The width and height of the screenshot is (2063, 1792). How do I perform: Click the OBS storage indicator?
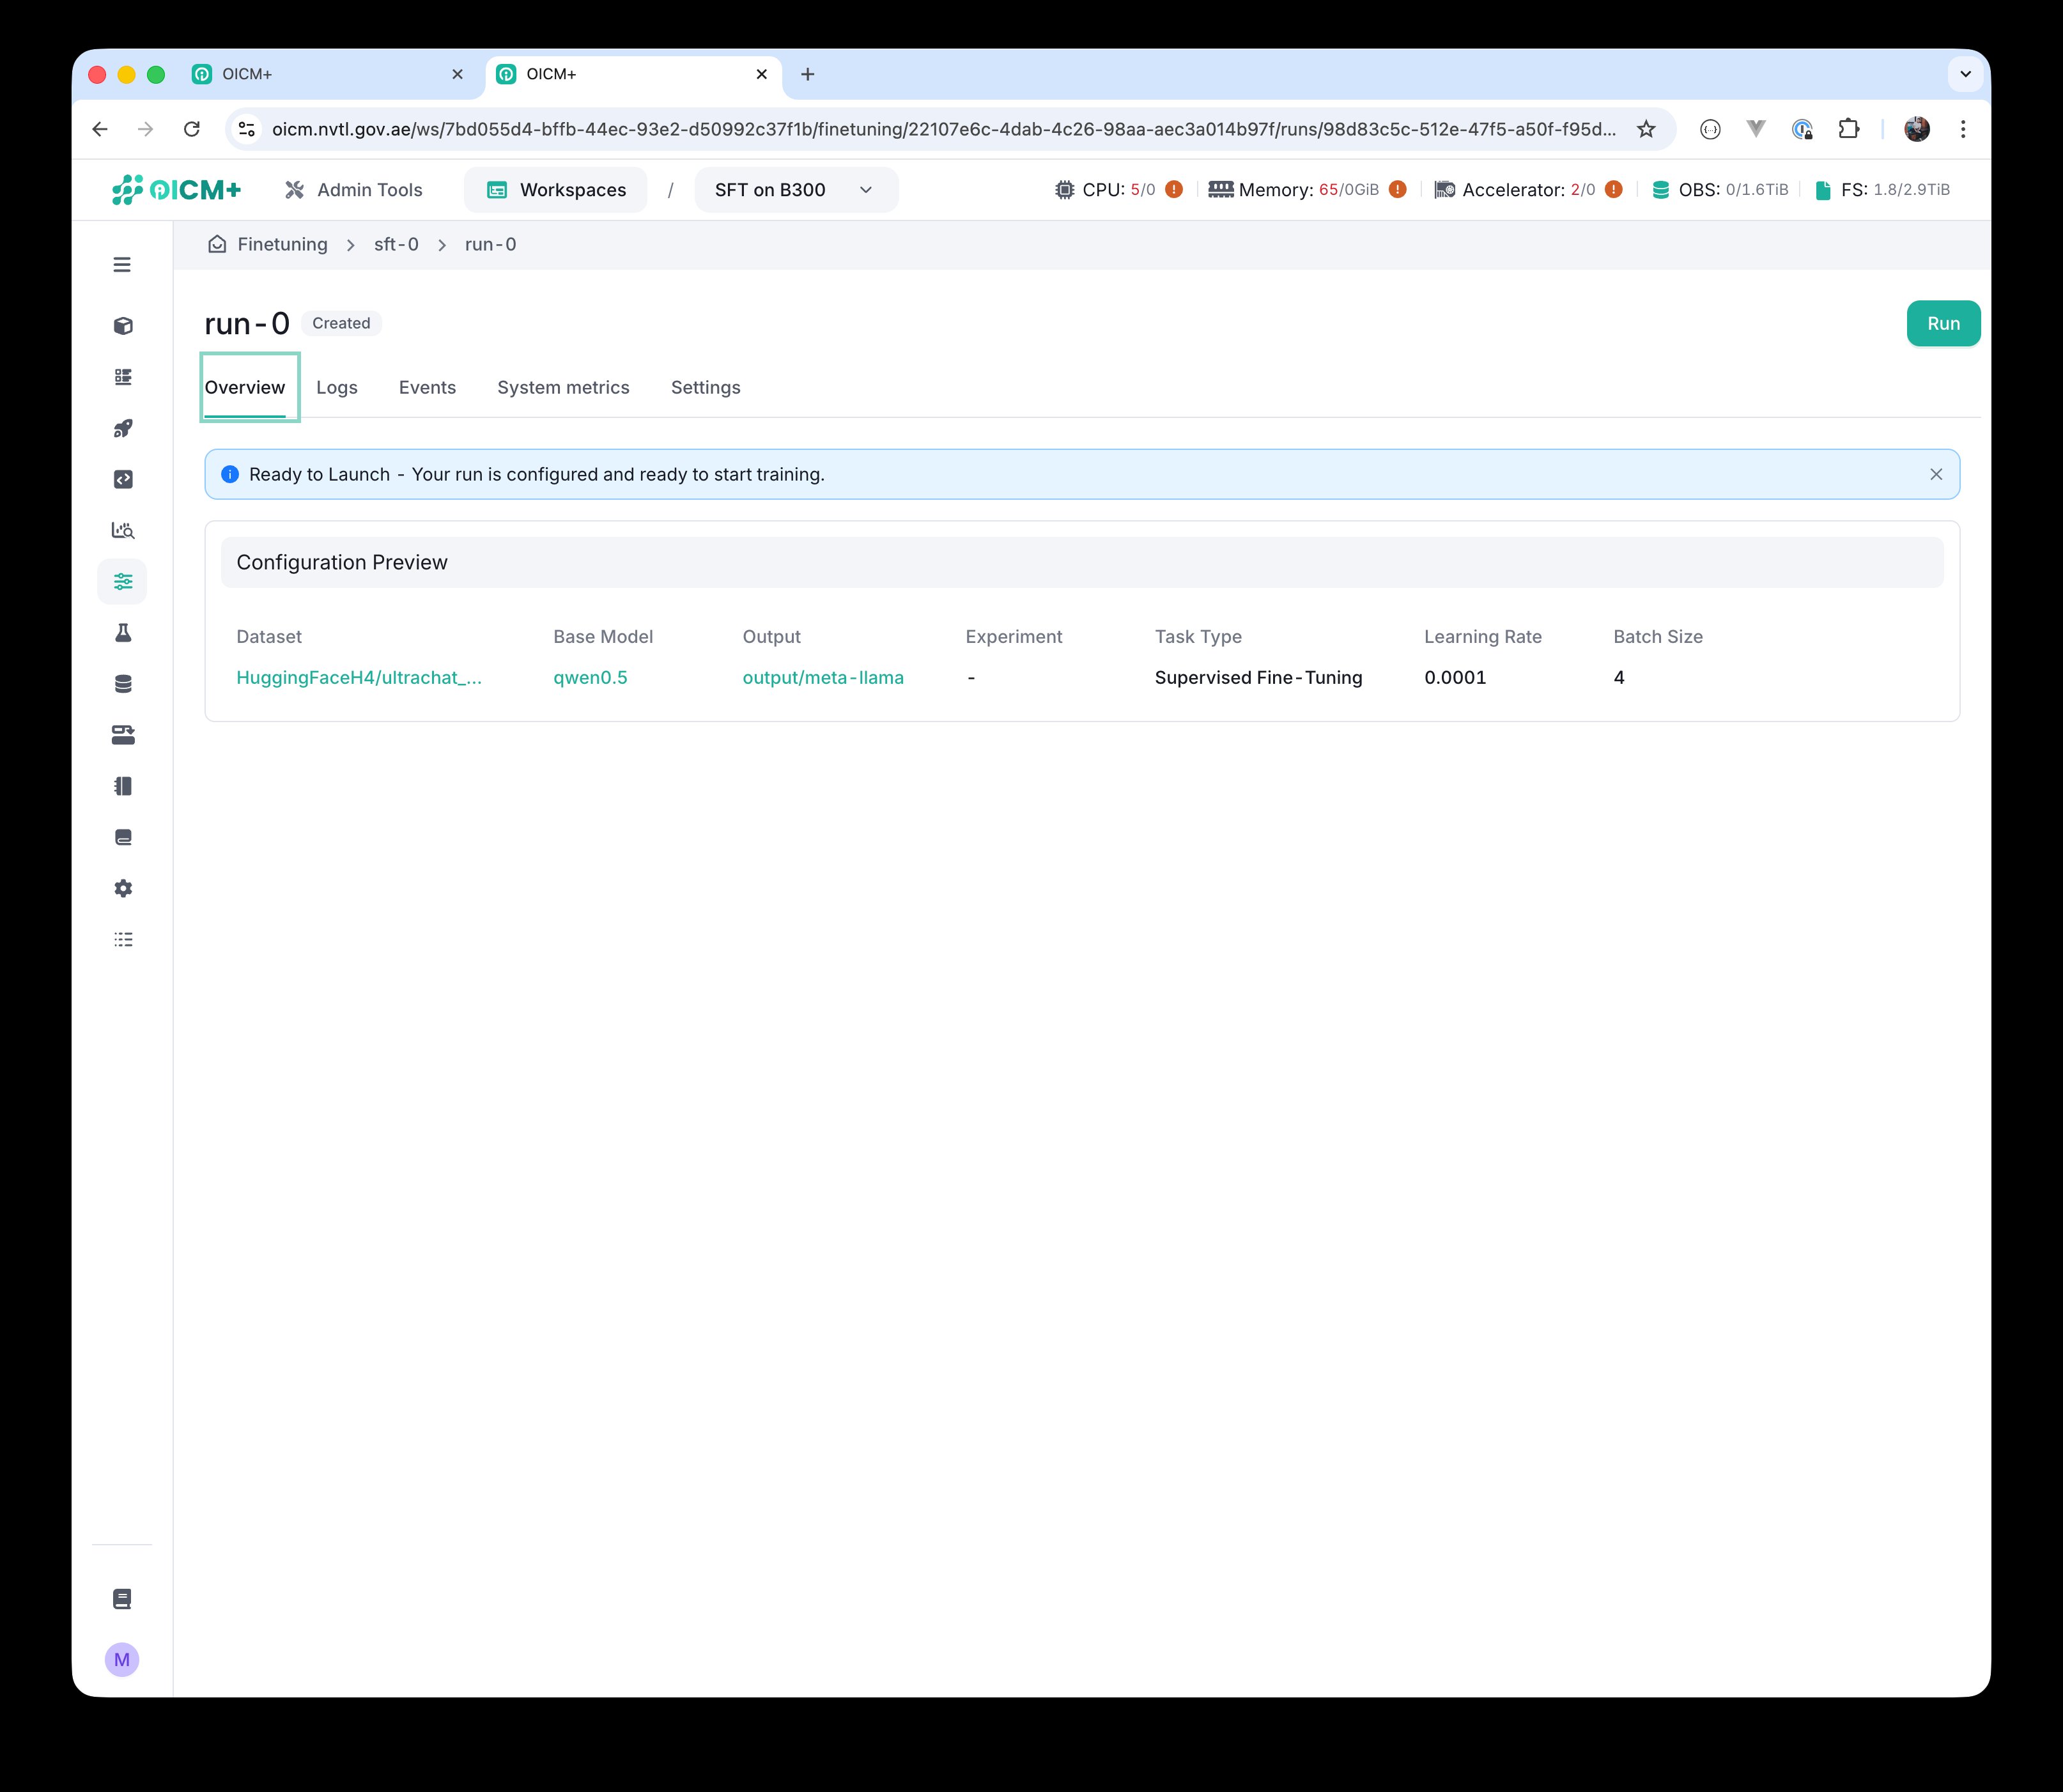(1720, 190)
